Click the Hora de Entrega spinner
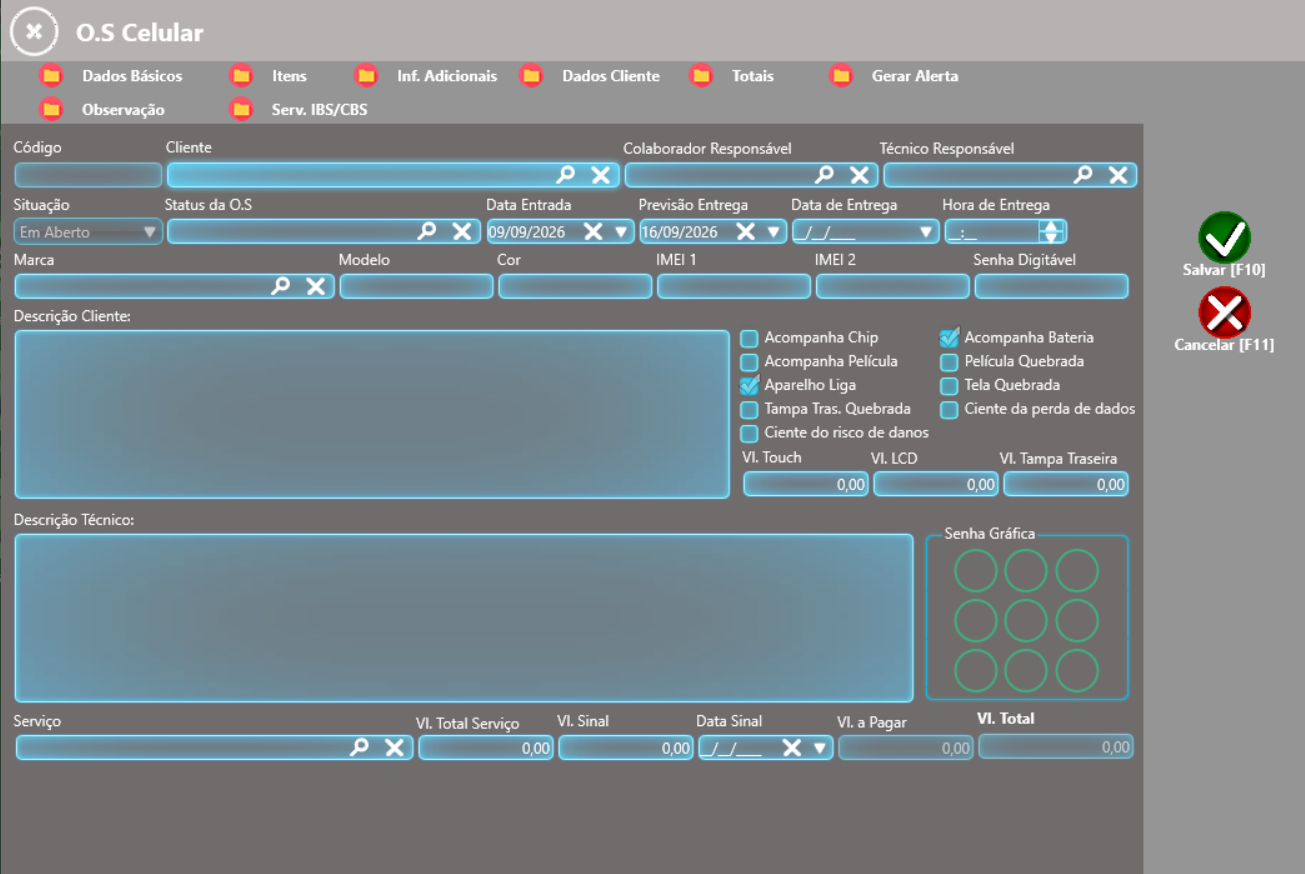This screenshot has width=1305, height=874. 1050,232
